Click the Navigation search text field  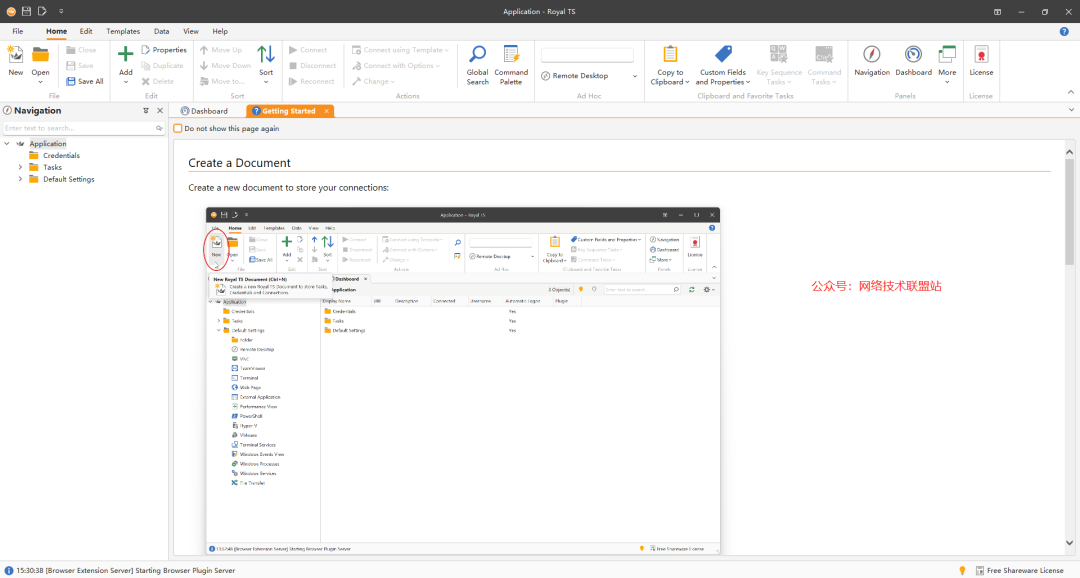78,128
